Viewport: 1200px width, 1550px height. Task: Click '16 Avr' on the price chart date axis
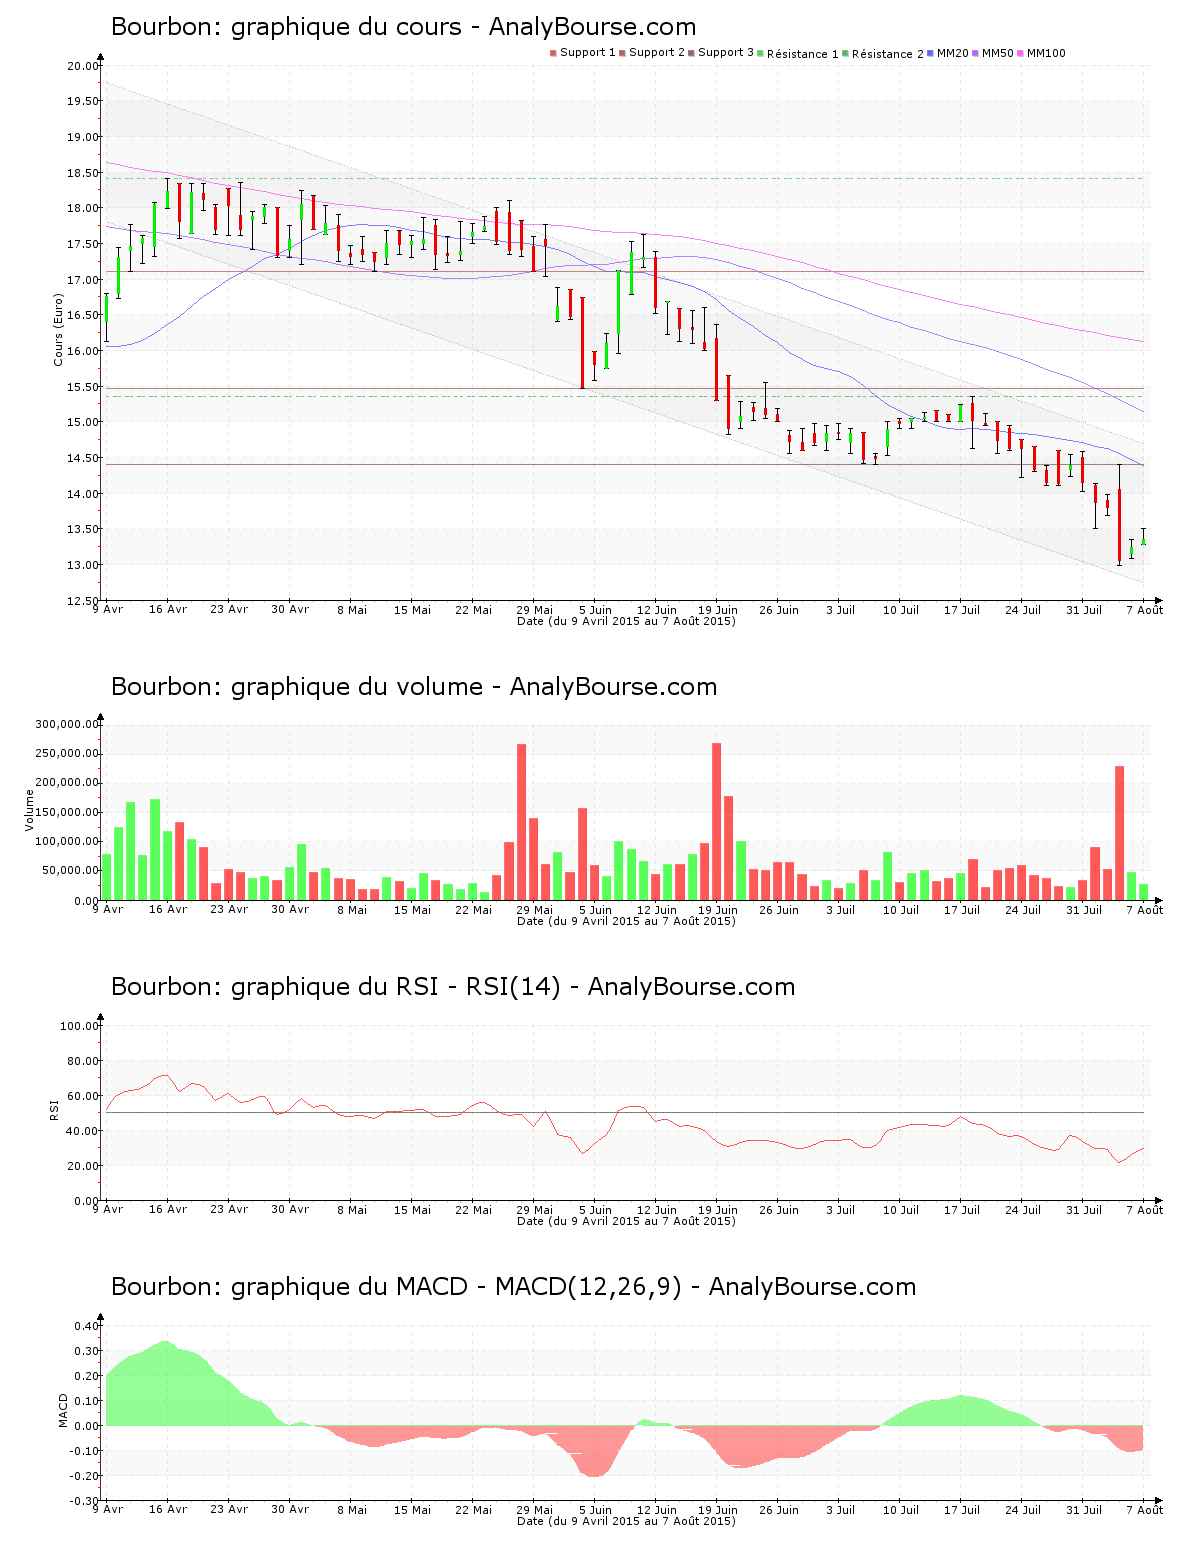(168, 610)
